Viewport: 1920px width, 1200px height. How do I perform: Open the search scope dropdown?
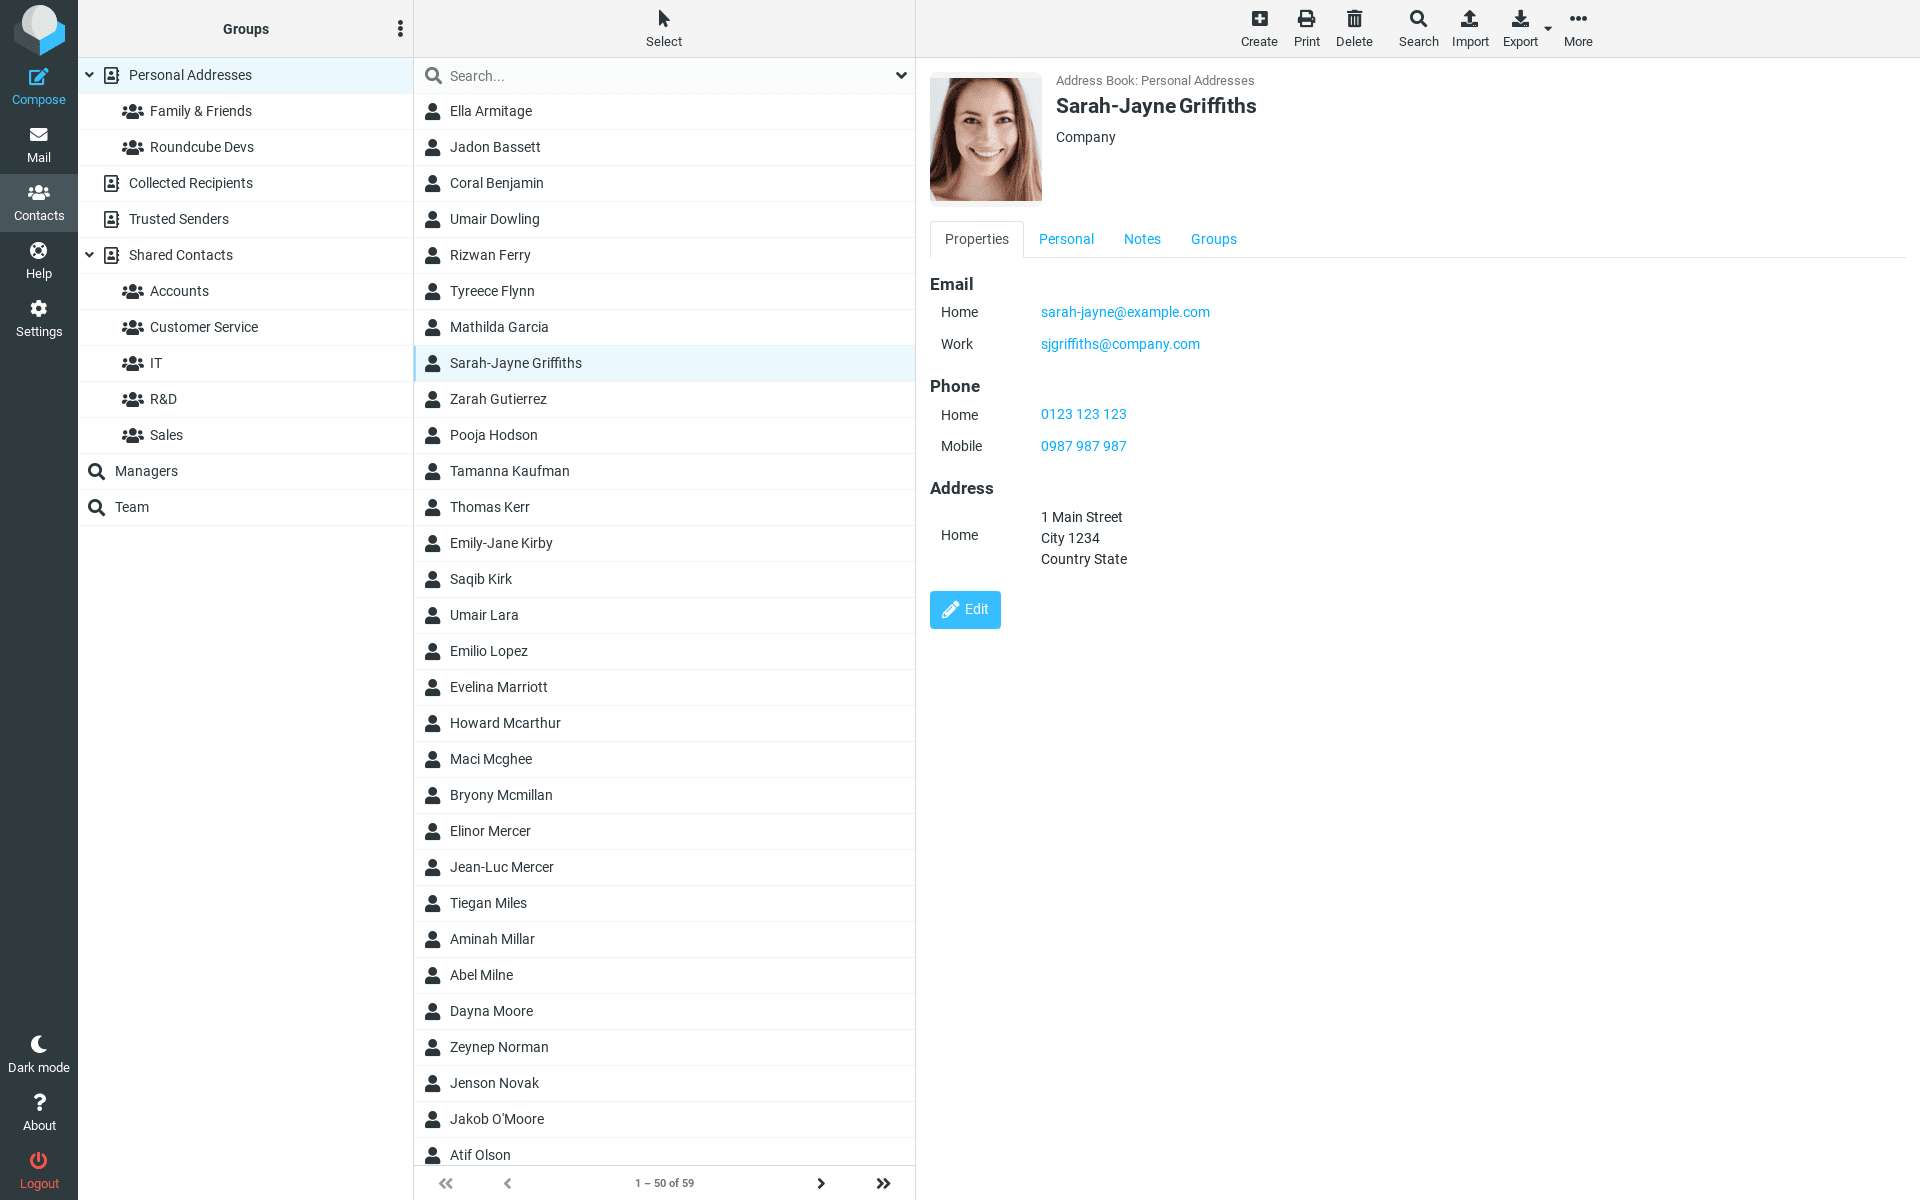pos(900,75)
